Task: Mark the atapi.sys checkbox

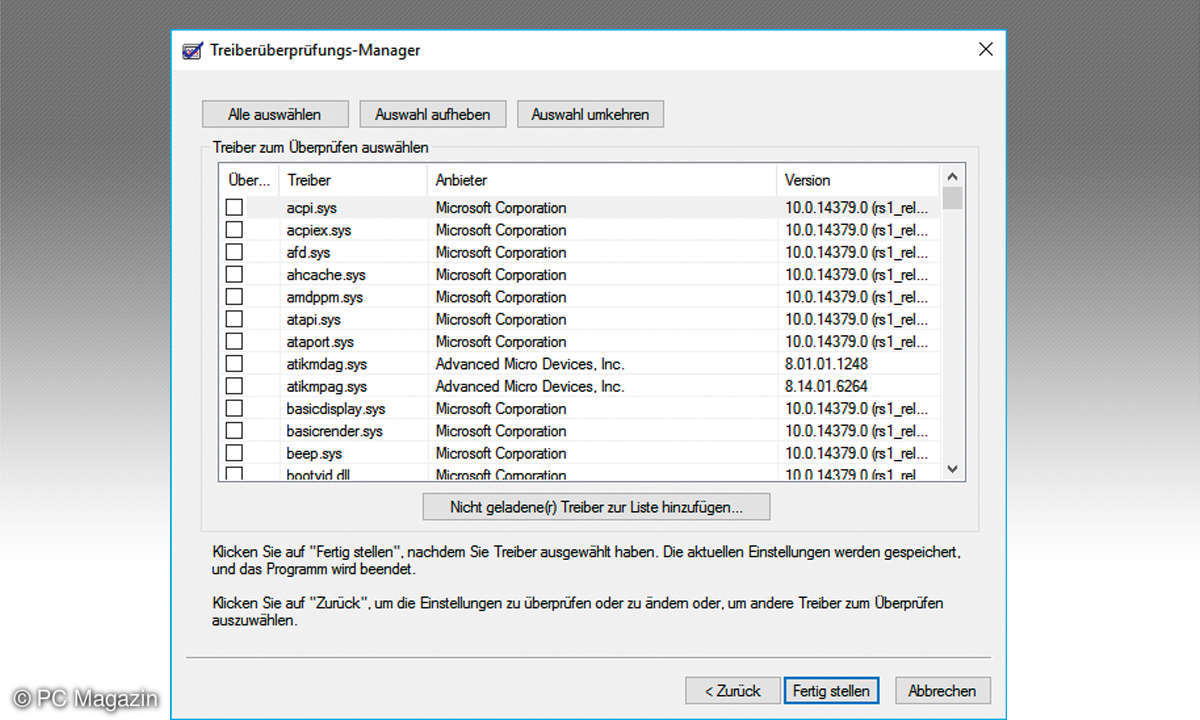Action: coord(234,319)
